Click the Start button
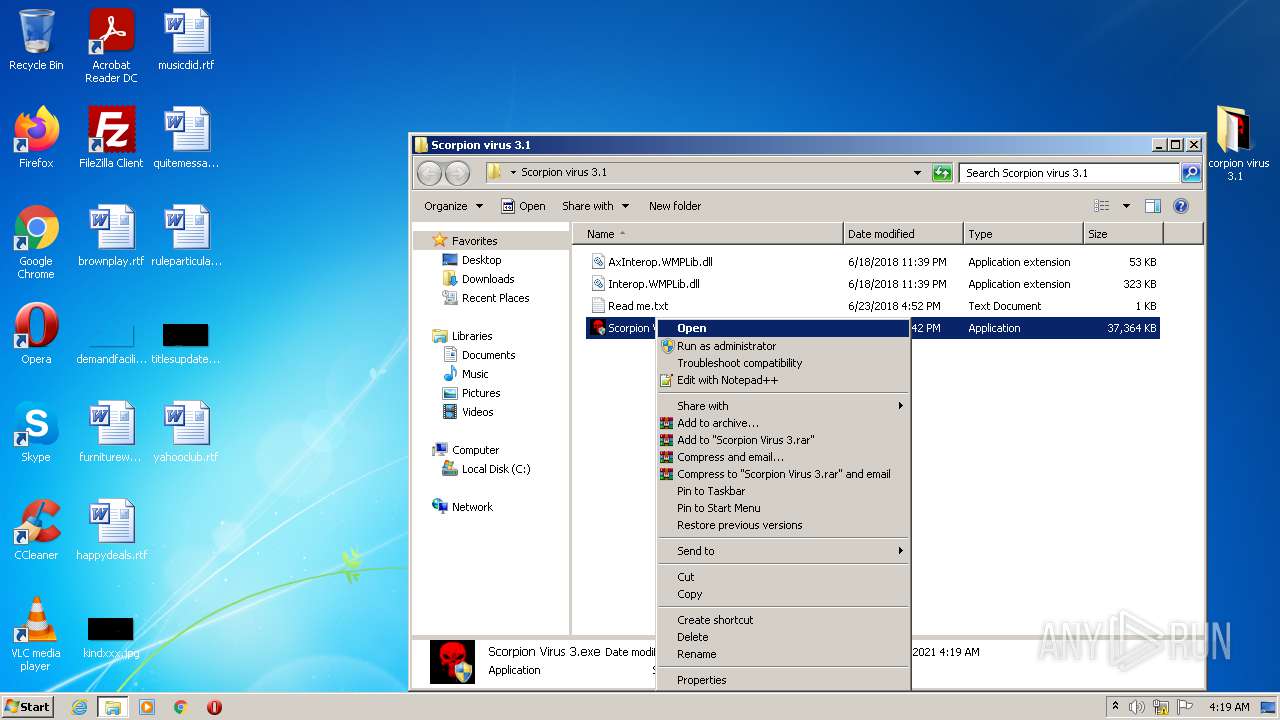This screenshot has width=1280, height=720. [28, 707]
